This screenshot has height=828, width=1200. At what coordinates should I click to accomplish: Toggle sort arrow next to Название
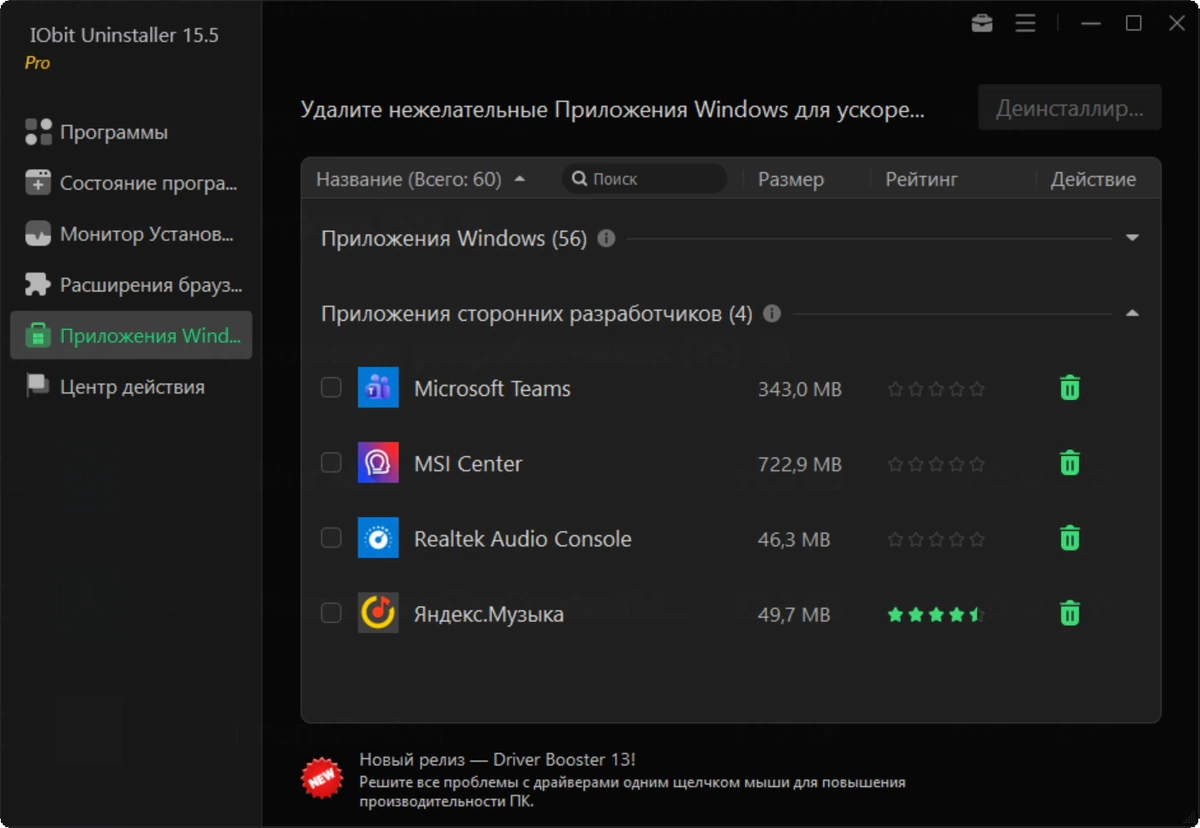pos(519,179)
